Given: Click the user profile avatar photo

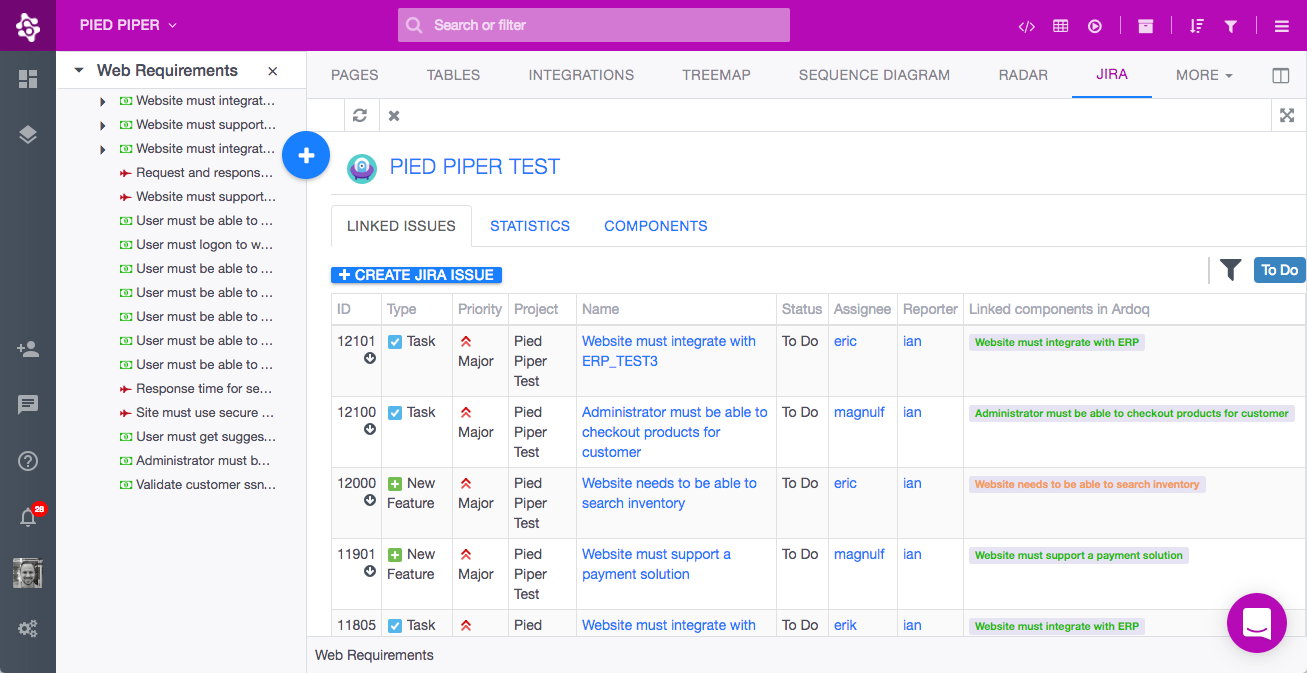Looking at the screenshot, I should 28,573.
